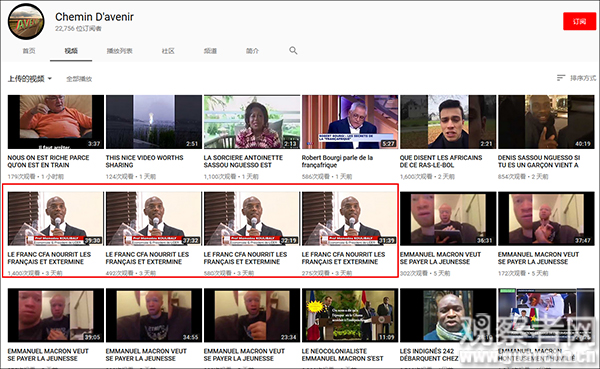600x369 pixels.
Task: Click the red 订阅 subscribe button
Action: 579,21
